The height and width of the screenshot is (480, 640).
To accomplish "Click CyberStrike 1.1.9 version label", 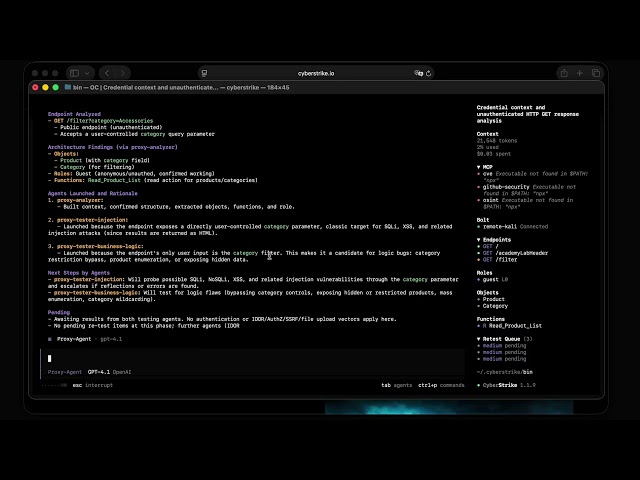I will tap(506, 385).
